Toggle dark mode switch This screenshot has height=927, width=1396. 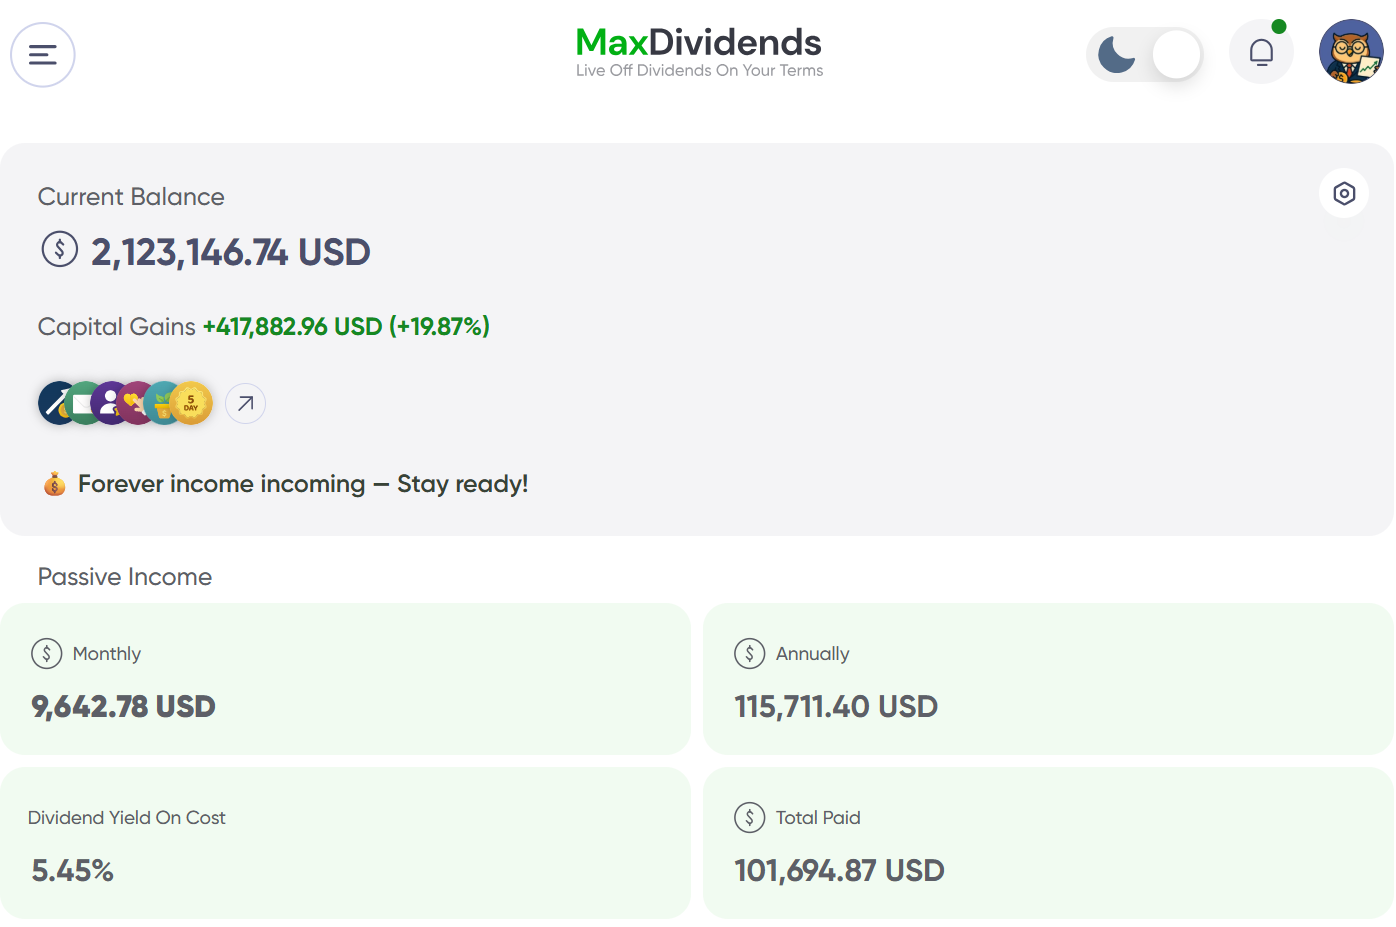(x=1144, y=55)
